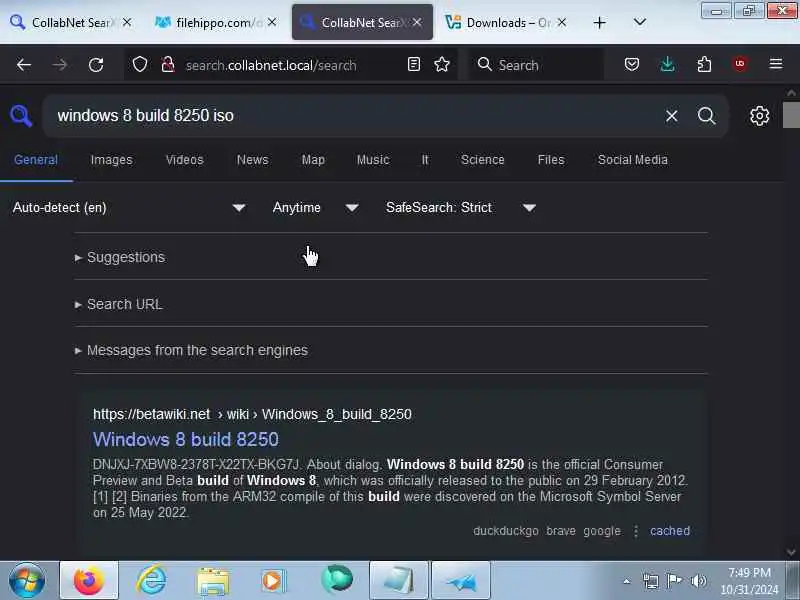Screen dimensions: 800x600
Task: Select the News search category
Action: pos(253,160)
